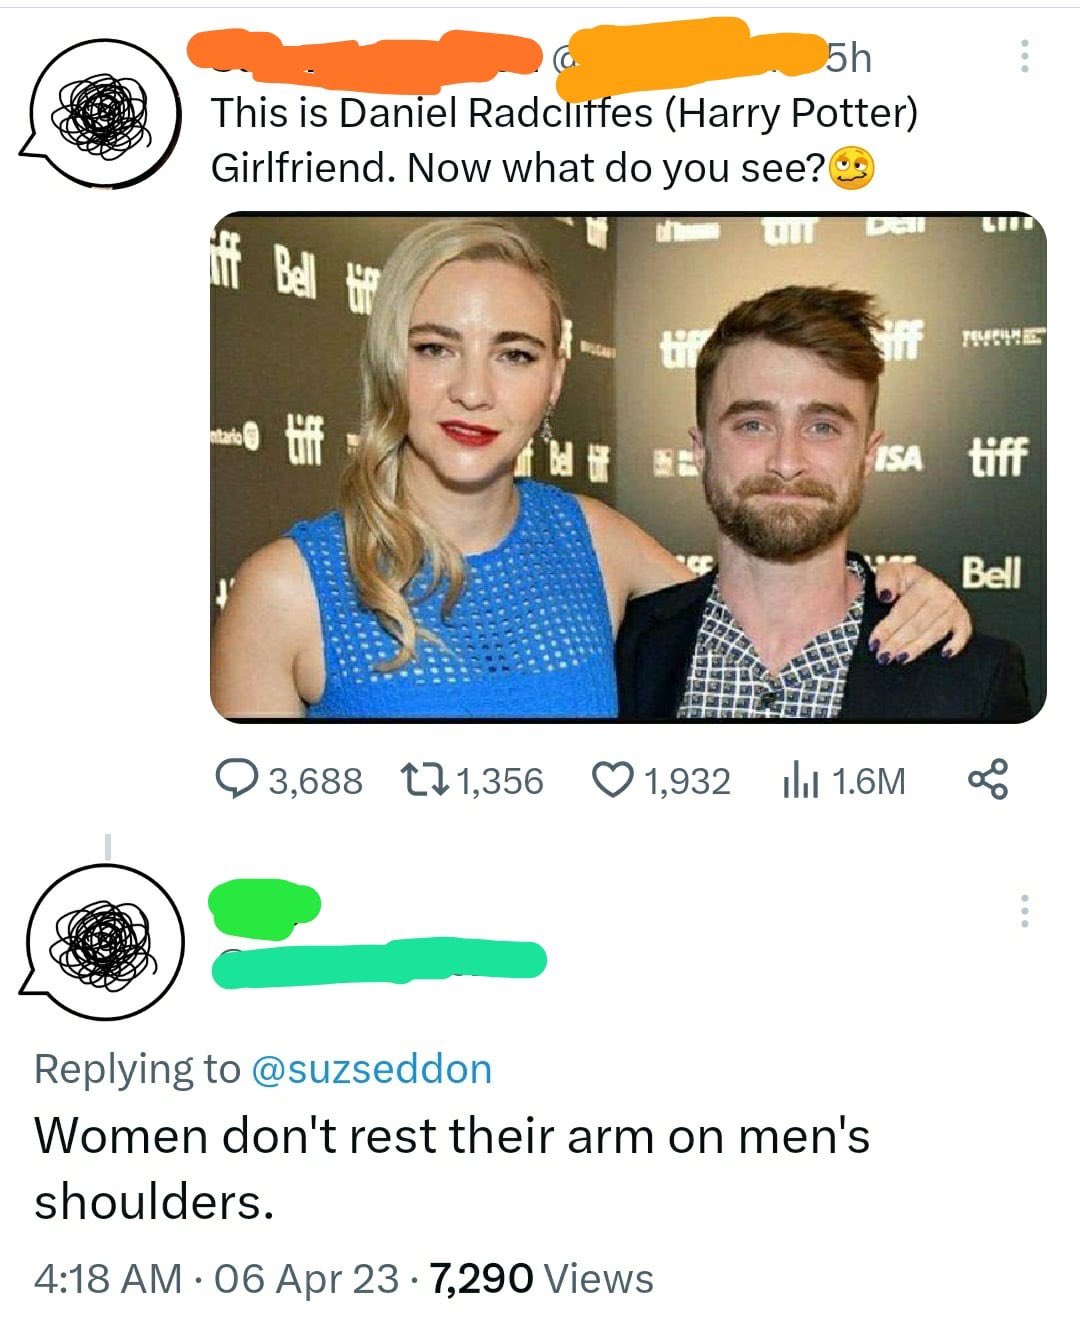Viewport: 1080px width, 1325px height.
Task: Open the embedded tiff red carpet photo
Action: [x=628, y=467]
